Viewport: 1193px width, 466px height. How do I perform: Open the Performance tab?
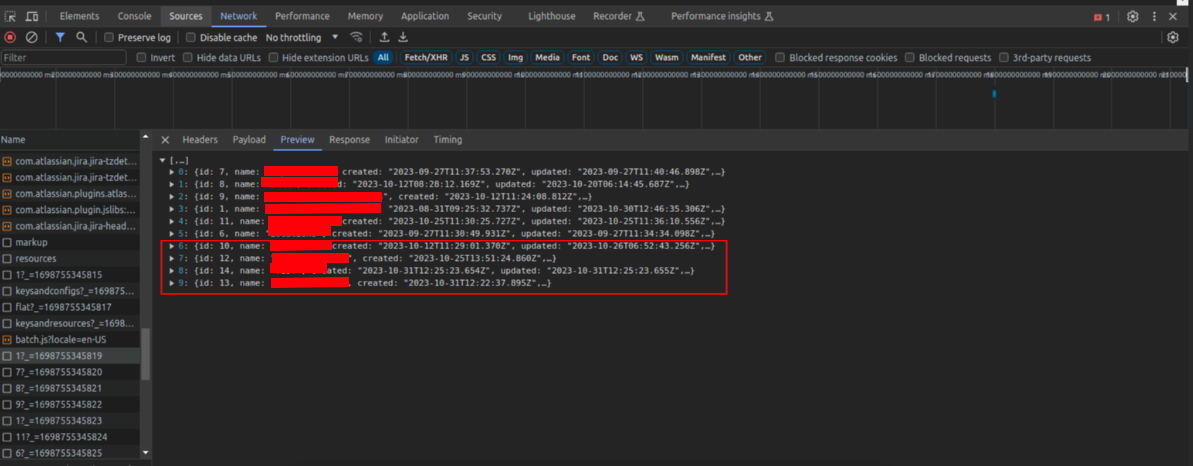tap(302, 16)
